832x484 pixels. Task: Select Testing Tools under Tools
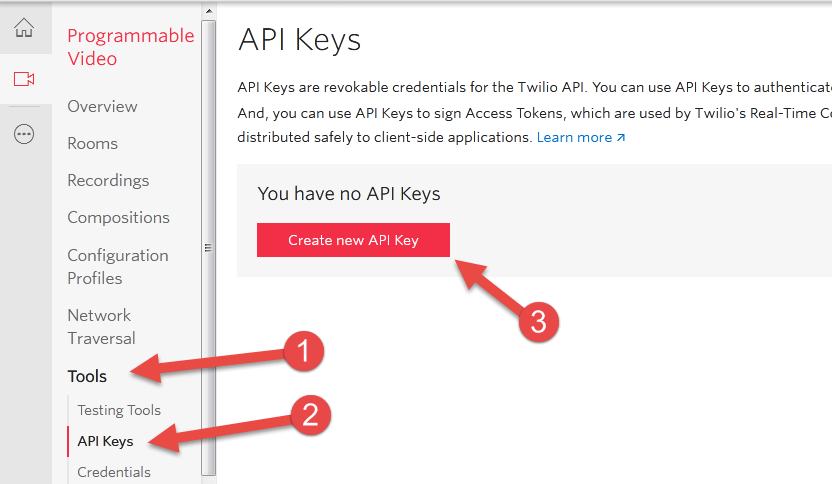[119, 410]
